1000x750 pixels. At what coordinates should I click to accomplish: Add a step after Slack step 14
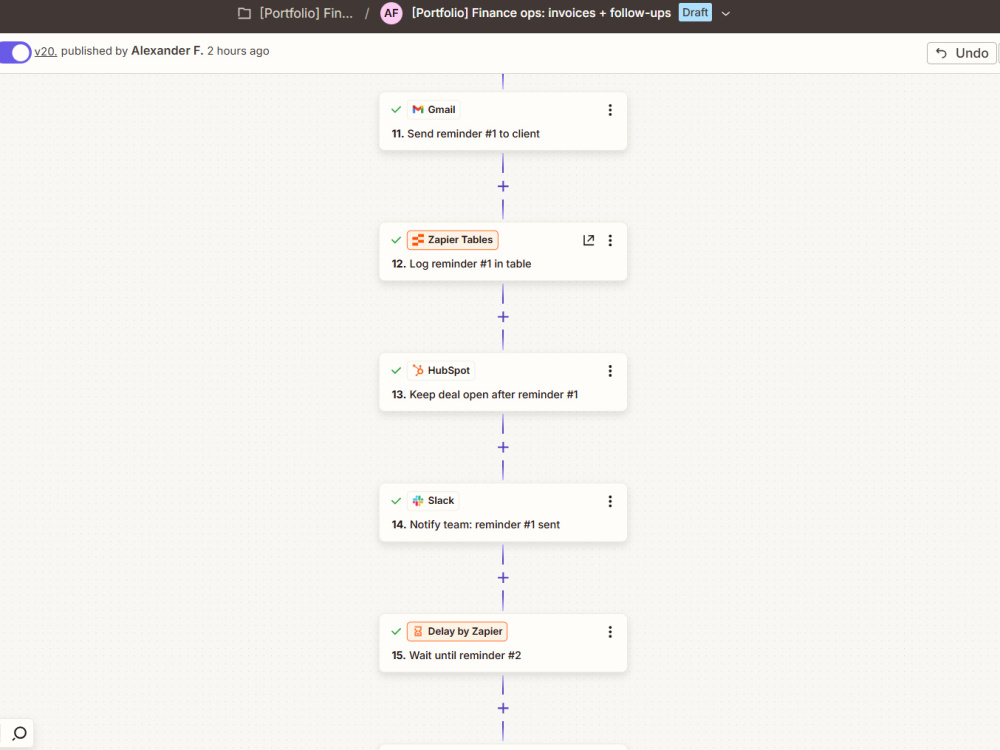point(503,578)
